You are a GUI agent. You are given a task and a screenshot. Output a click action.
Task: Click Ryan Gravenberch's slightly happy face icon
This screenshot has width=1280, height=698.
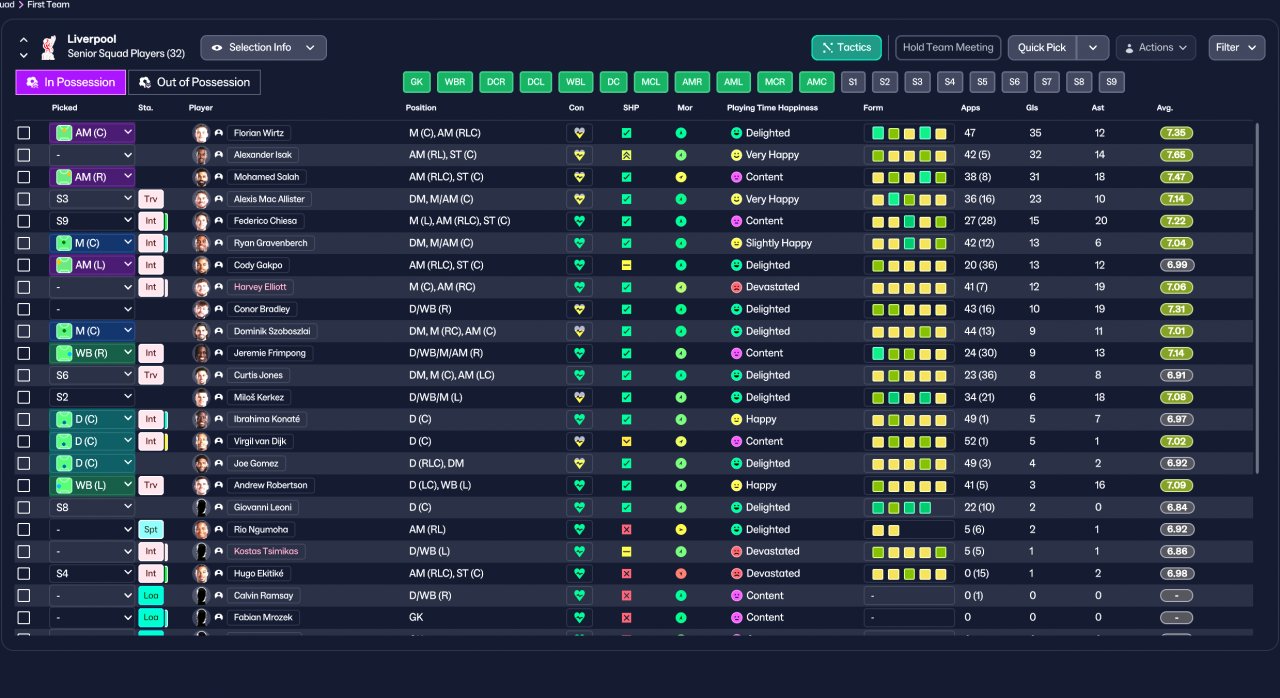pos(736,243)
